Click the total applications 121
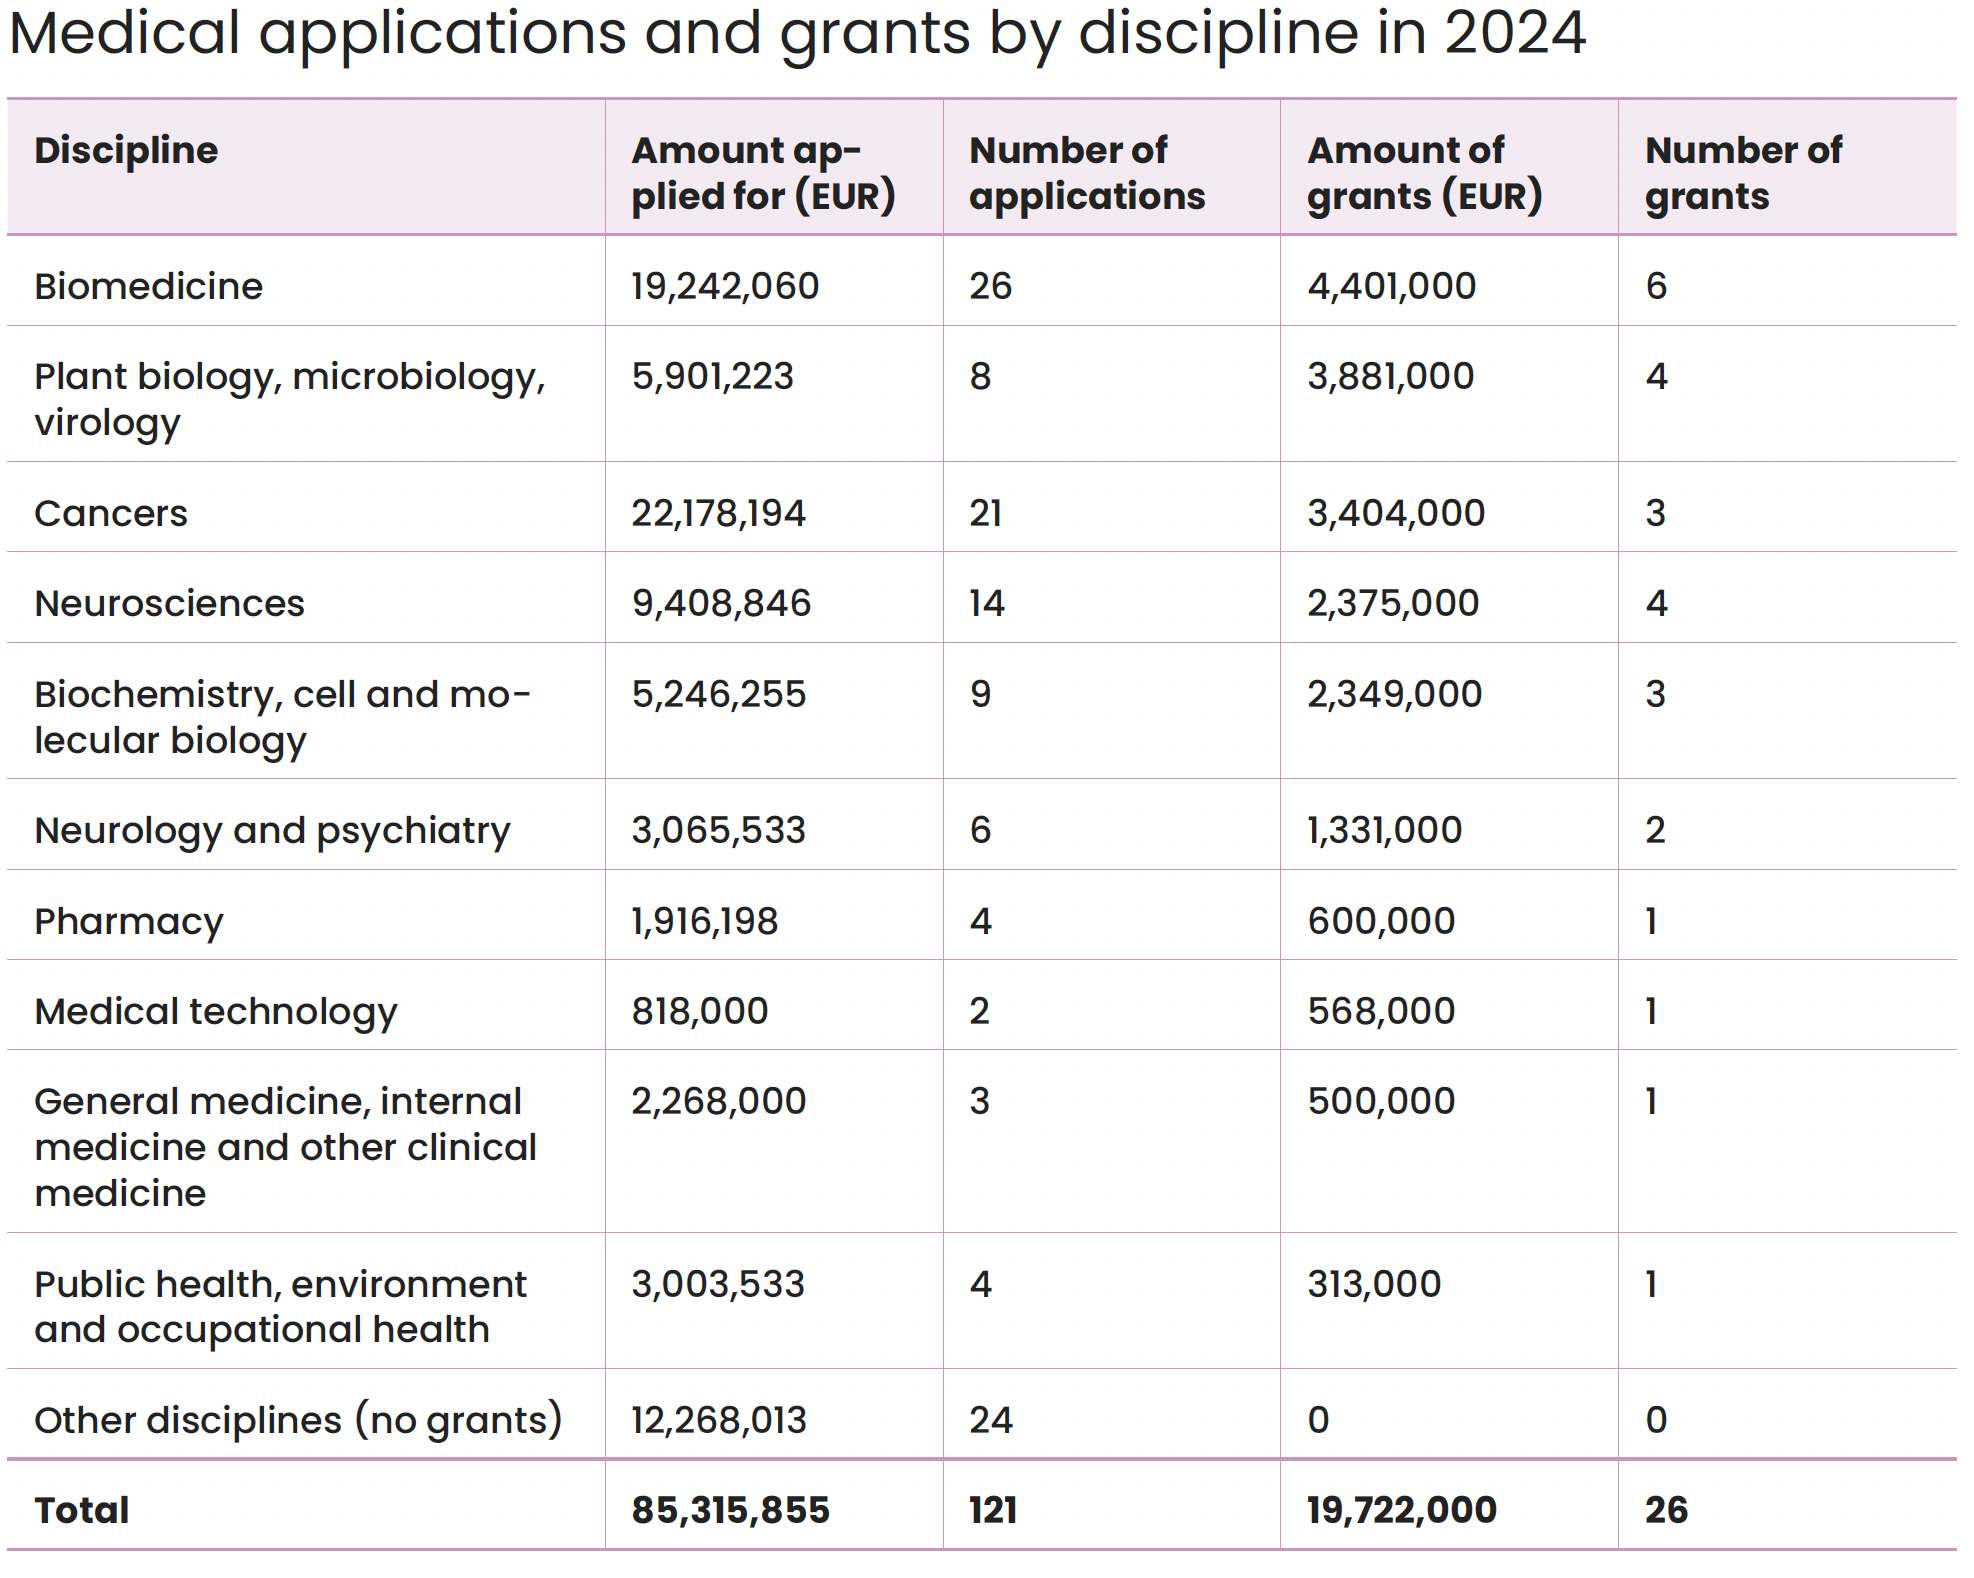 (993, 1510)
